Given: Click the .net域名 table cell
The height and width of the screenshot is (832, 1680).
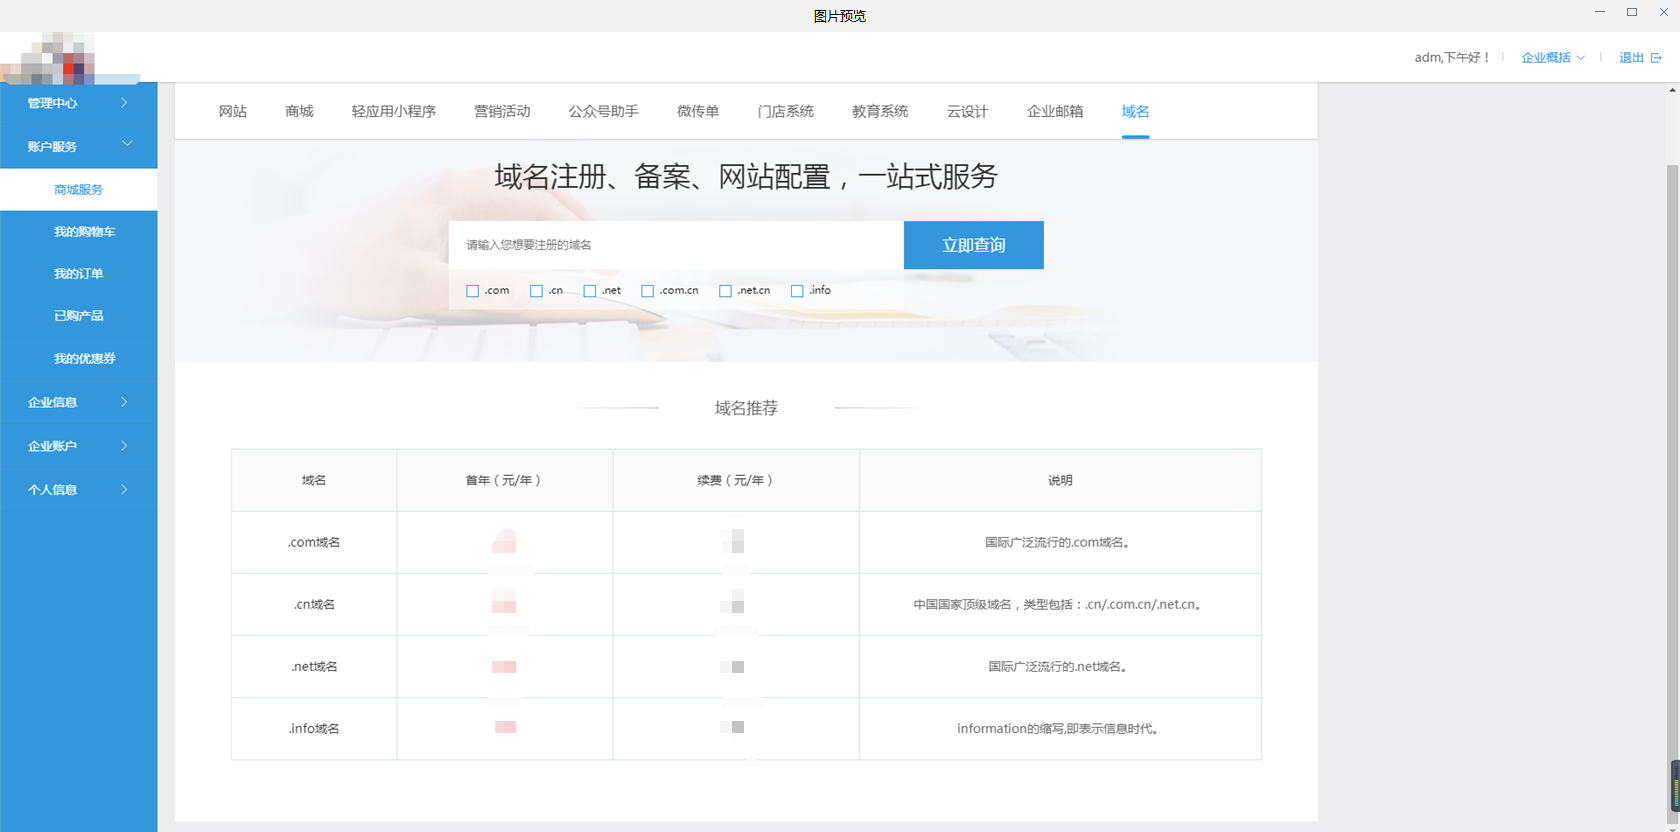Looking at the screenshot, I should pos(314,666).
